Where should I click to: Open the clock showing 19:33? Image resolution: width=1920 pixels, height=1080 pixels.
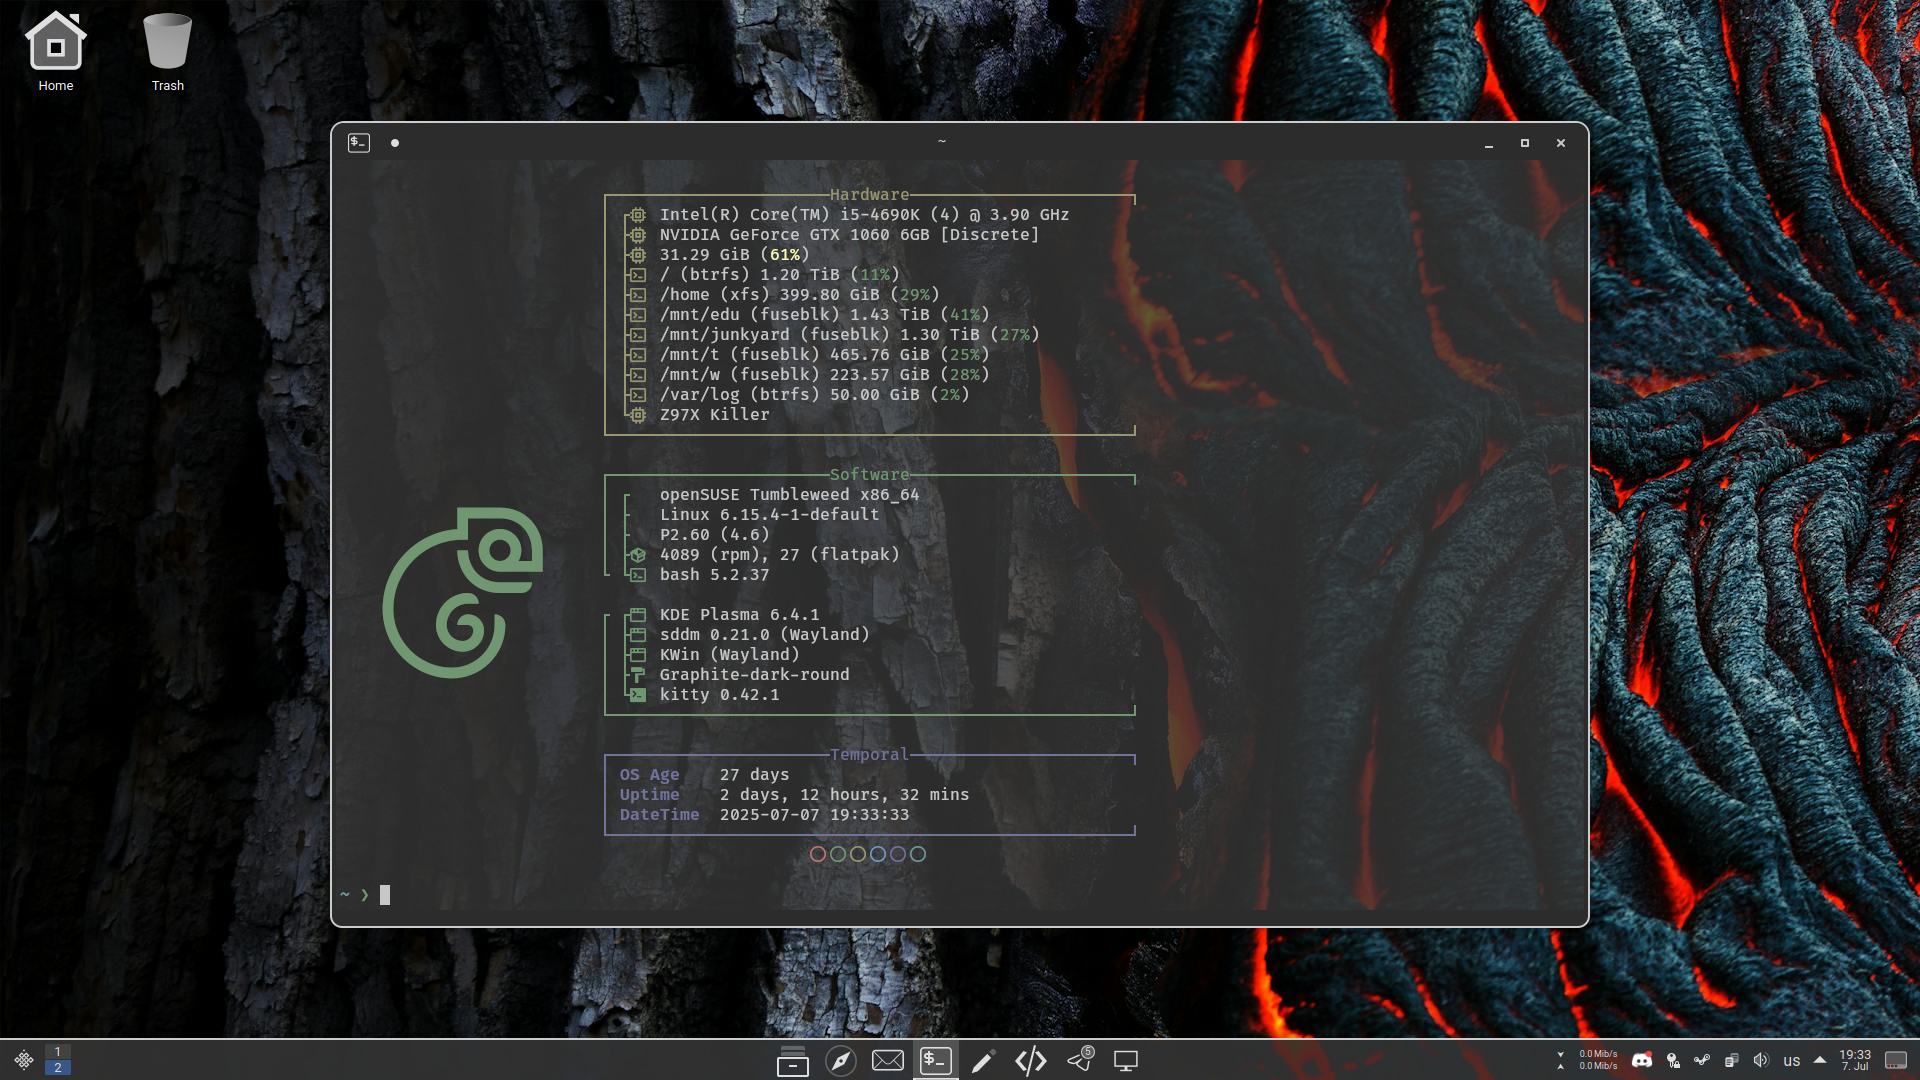coord(1855,1060)
